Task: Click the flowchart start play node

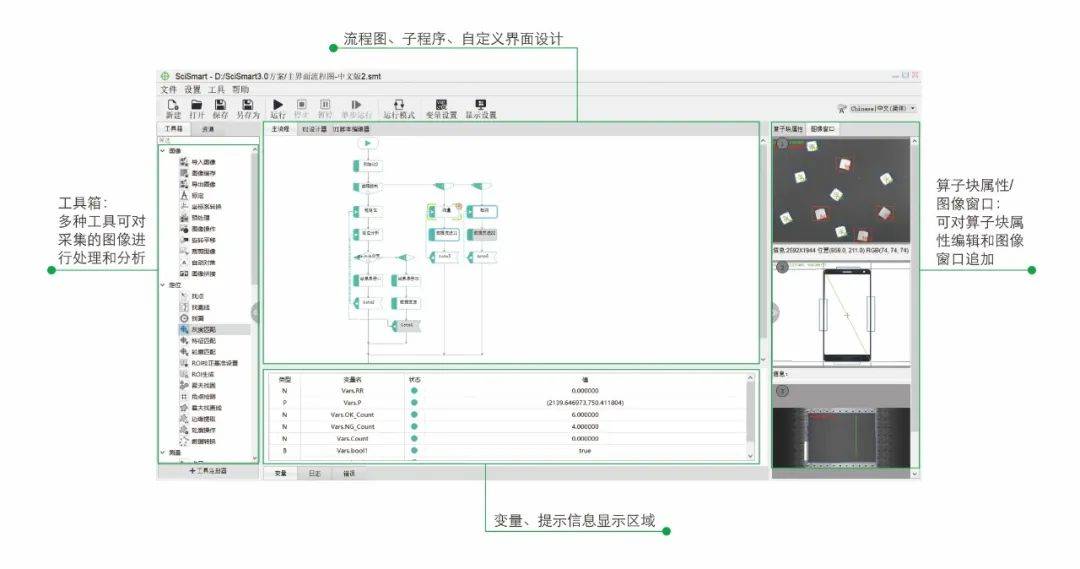Action: 368,143
